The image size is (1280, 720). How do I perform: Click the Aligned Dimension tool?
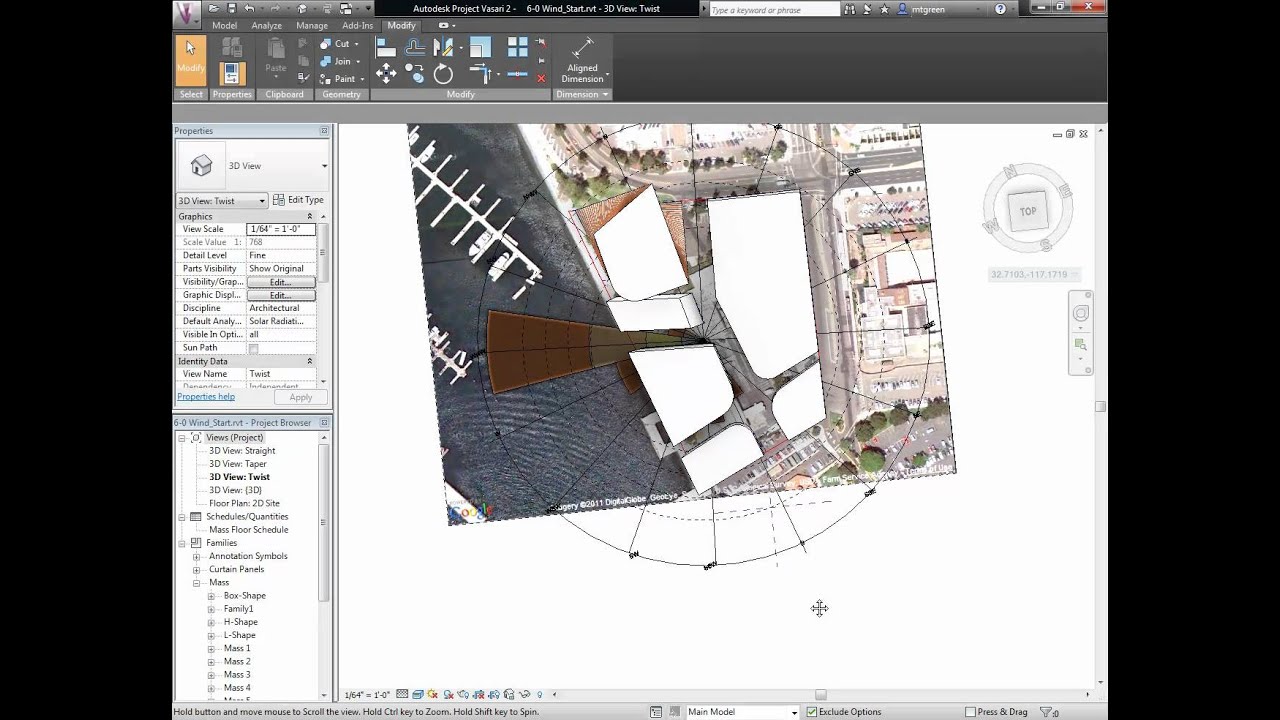[x=582, y=61]
